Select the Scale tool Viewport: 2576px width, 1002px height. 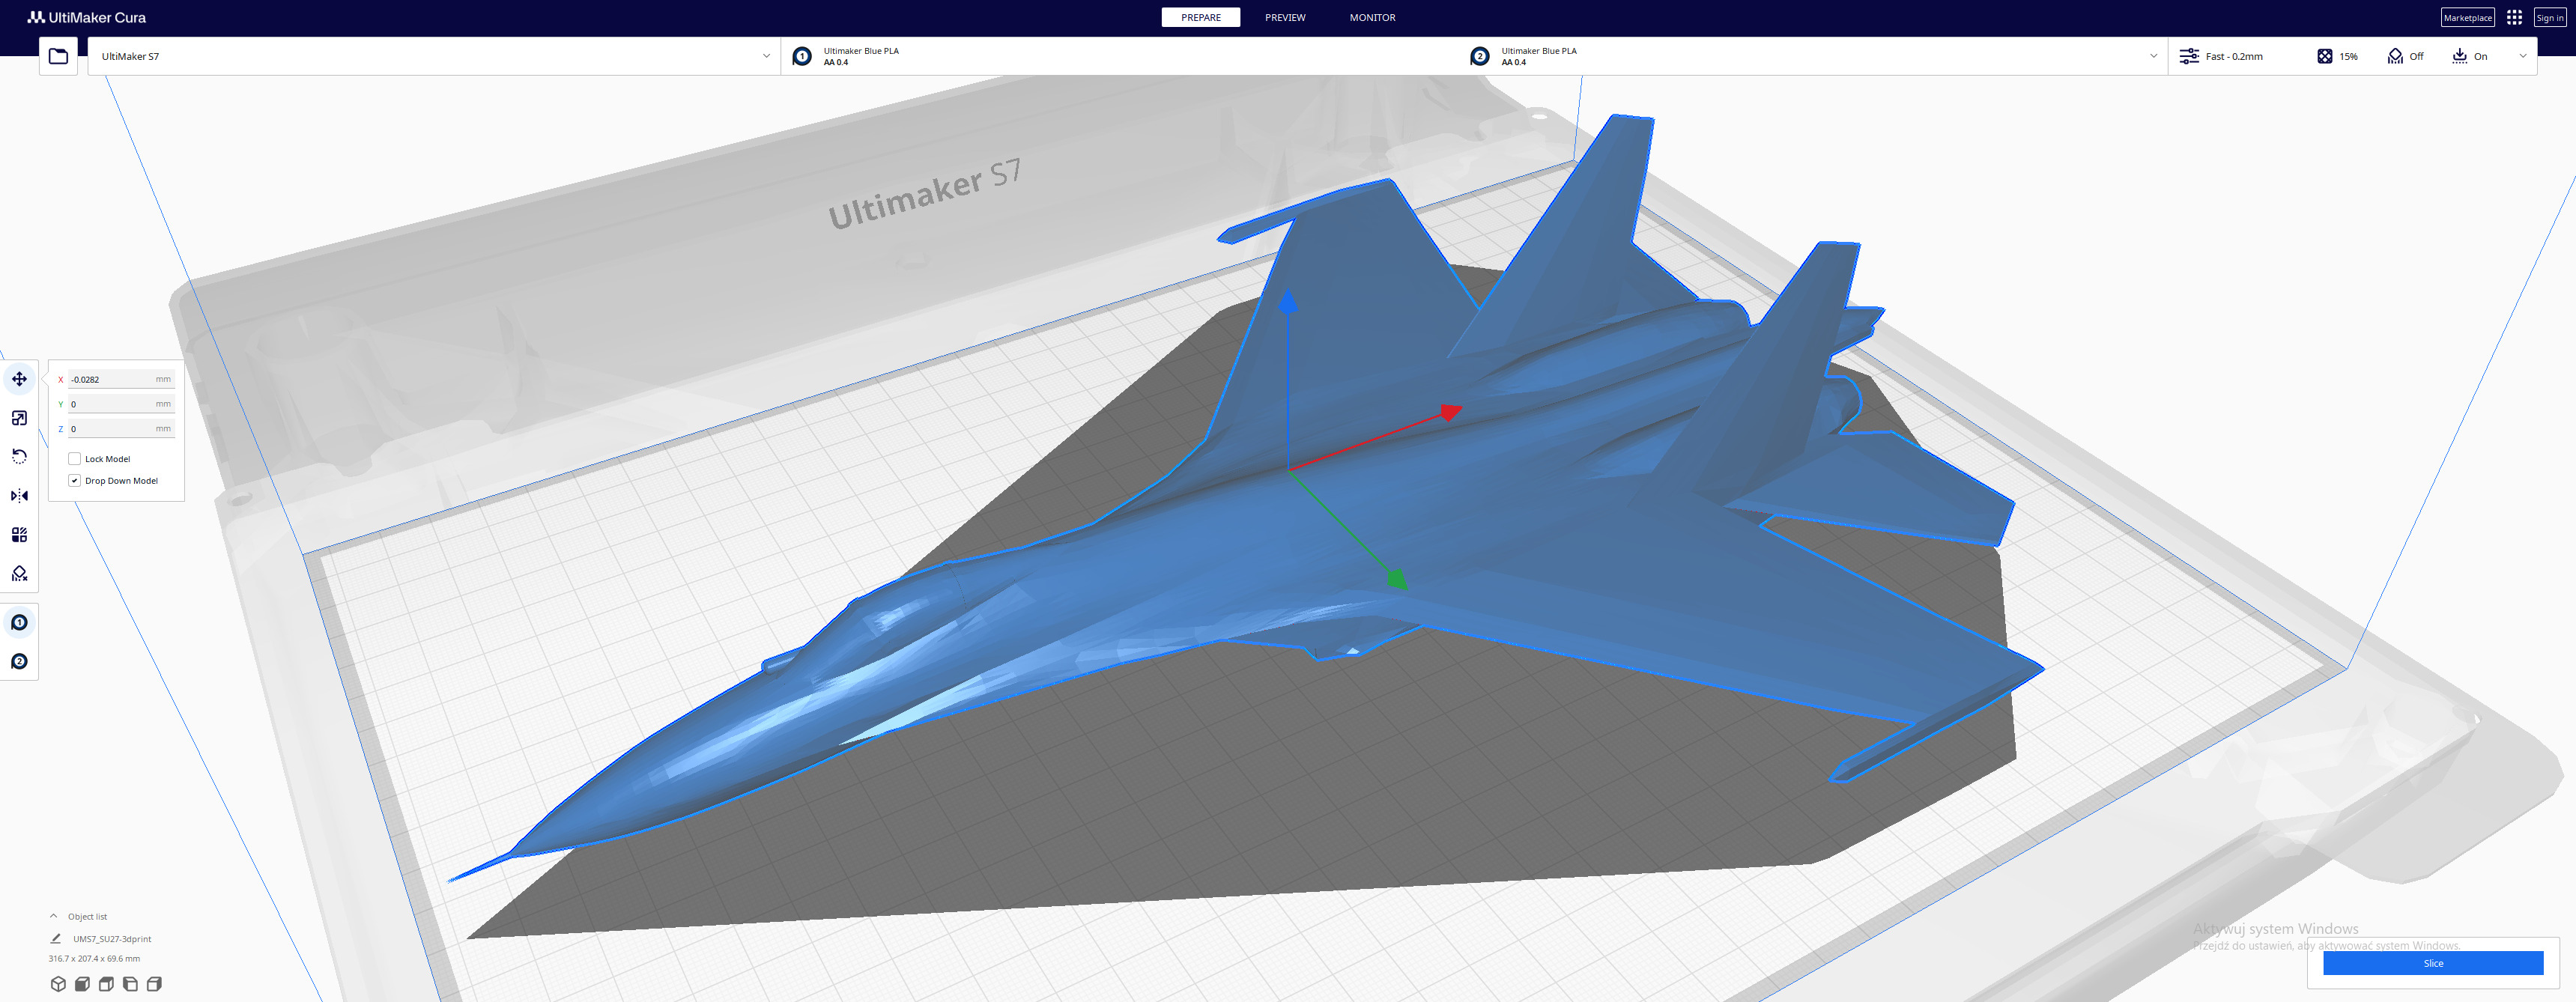pos(19,418)
